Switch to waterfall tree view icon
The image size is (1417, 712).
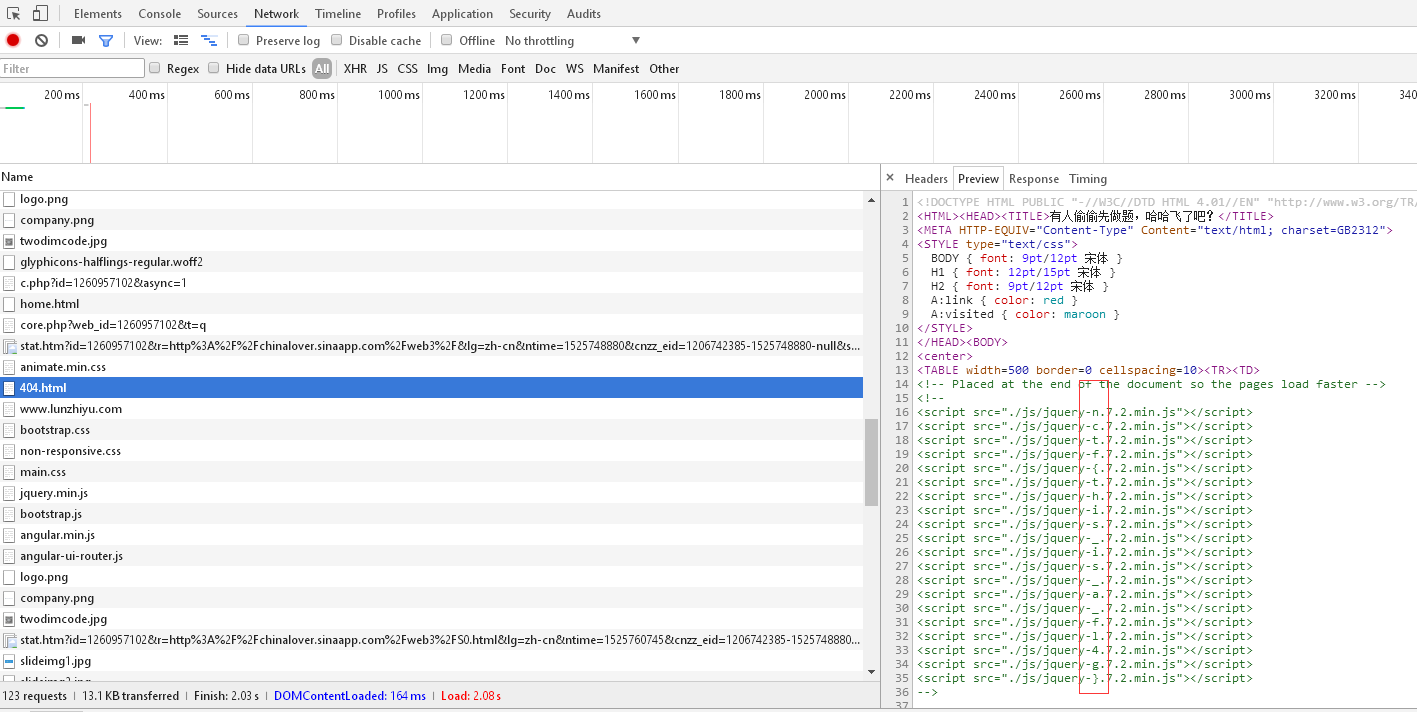[x=209, y=40]
